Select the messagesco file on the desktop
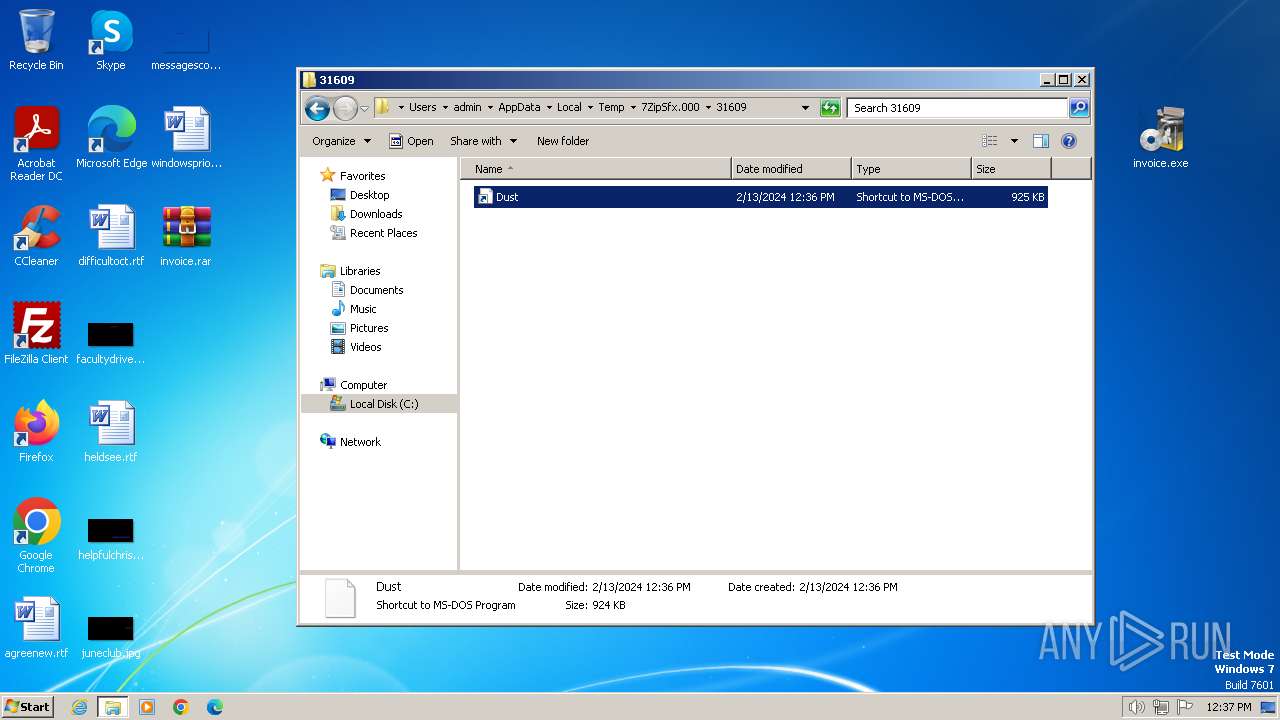This screenshot has height=720, width=1280. coord(186,48)
